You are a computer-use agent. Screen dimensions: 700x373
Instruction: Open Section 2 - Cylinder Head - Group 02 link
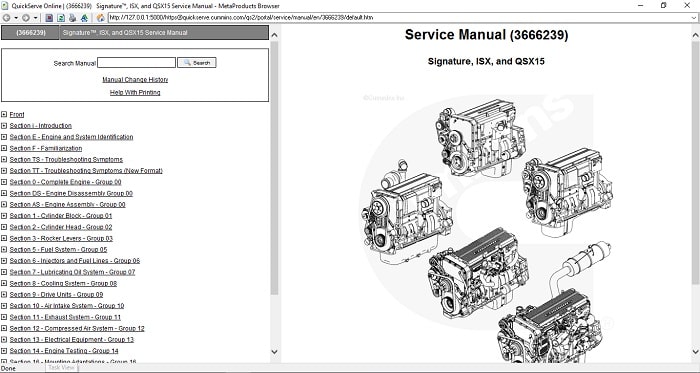click(61, 227)
